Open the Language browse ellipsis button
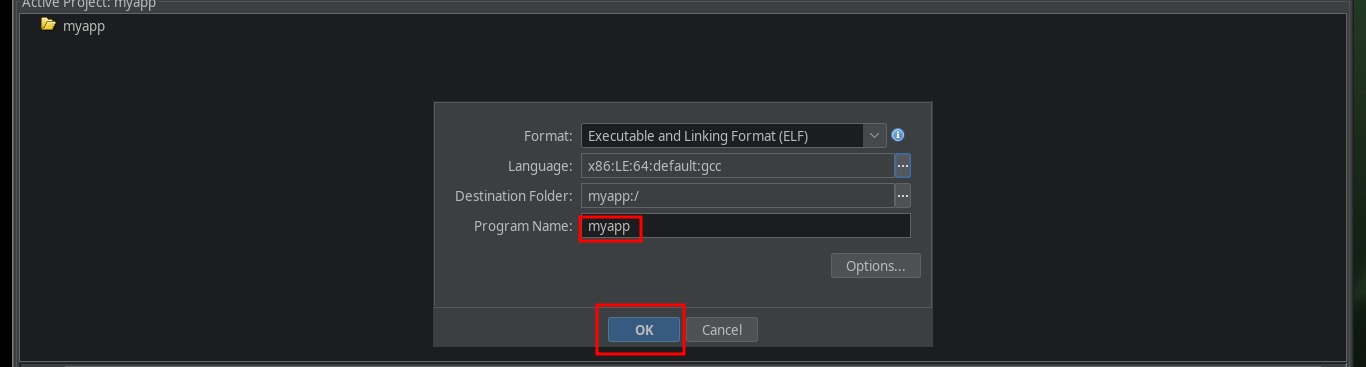Image resolution: width=1366 pixels, height=367 pixels. [902, 165]
